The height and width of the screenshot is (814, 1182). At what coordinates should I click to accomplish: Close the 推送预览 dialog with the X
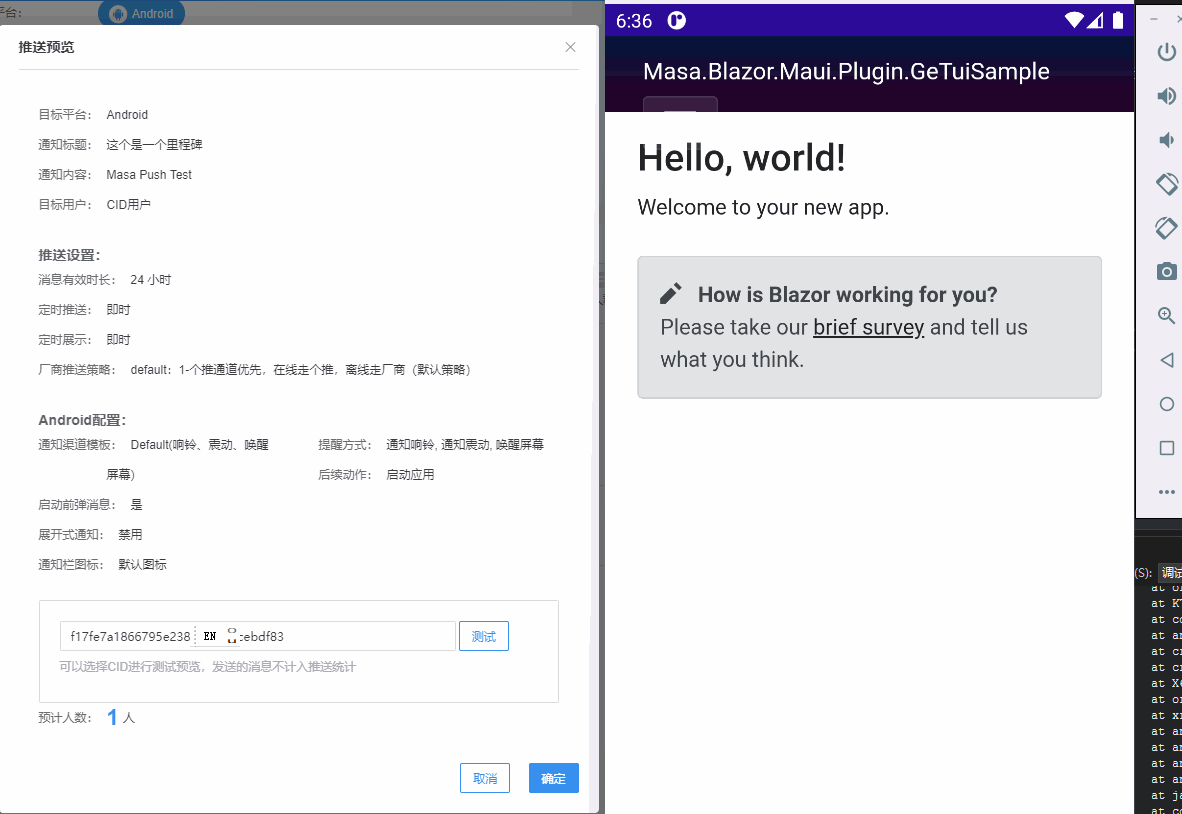pos(571,47)
